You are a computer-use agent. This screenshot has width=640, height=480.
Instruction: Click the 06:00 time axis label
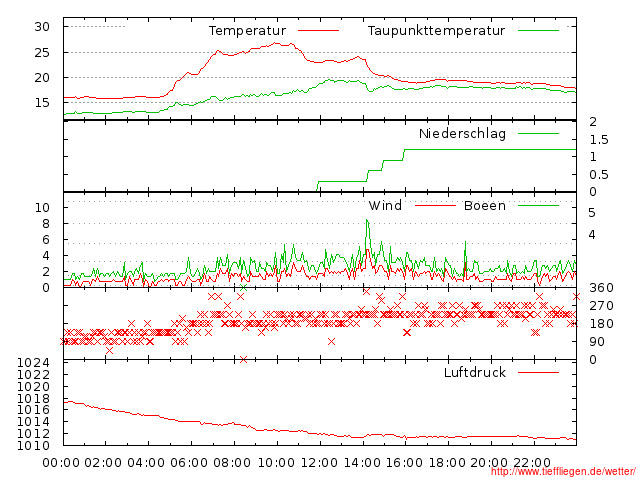(x=189, y=463)
